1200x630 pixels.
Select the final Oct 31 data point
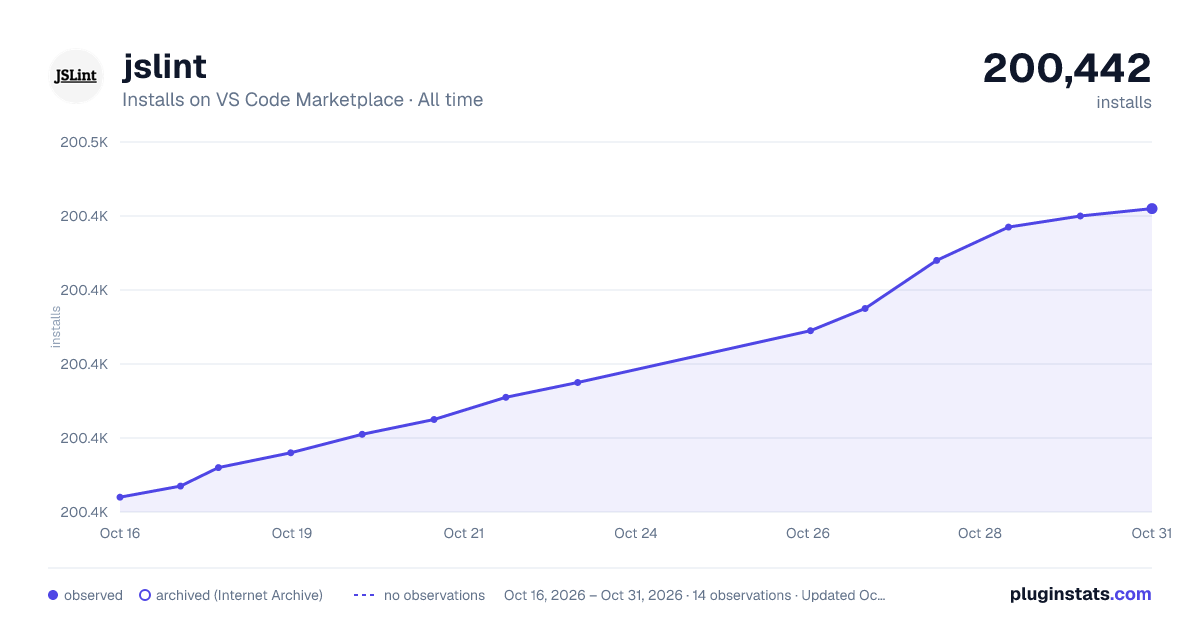tap(1152, 208)
